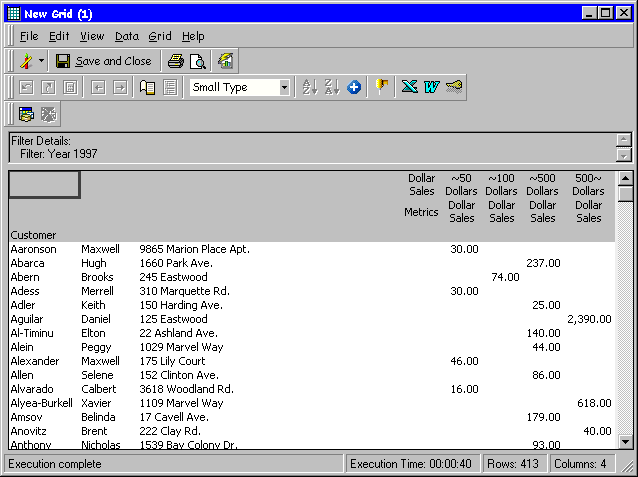This screenshot has height=477, width=638.
Task: Click the report objects window icon
Action: point(26,114)
